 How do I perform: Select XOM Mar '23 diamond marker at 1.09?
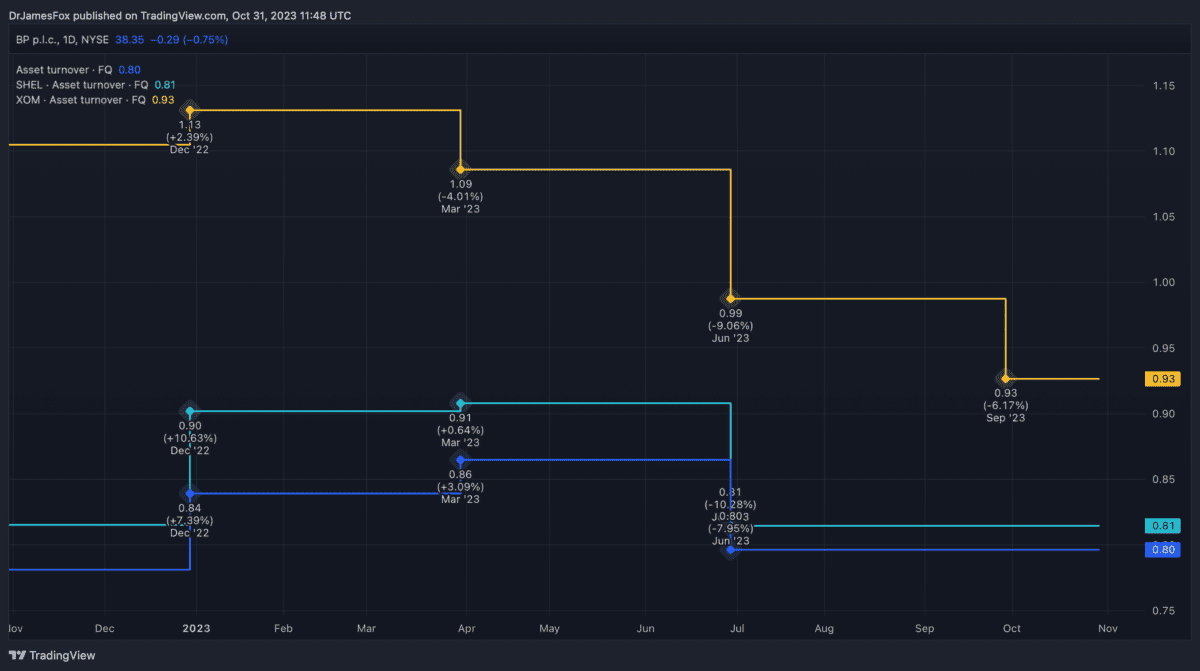(460, 169)
